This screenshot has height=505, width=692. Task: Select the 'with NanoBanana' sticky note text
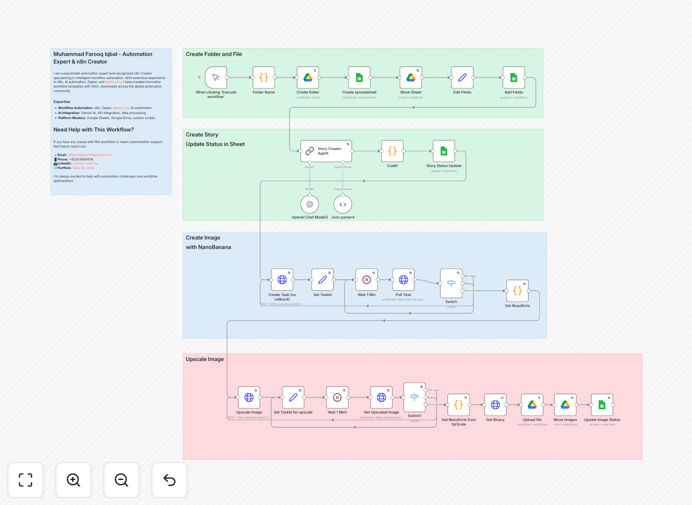tap(208, 247)
